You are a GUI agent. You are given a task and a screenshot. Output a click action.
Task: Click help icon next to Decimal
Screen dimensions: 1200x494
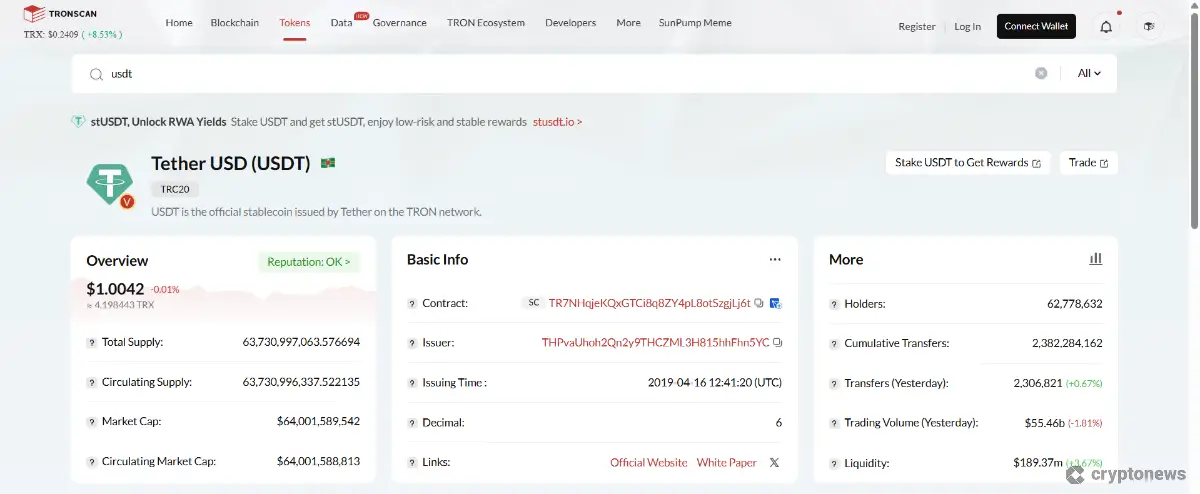412,423
